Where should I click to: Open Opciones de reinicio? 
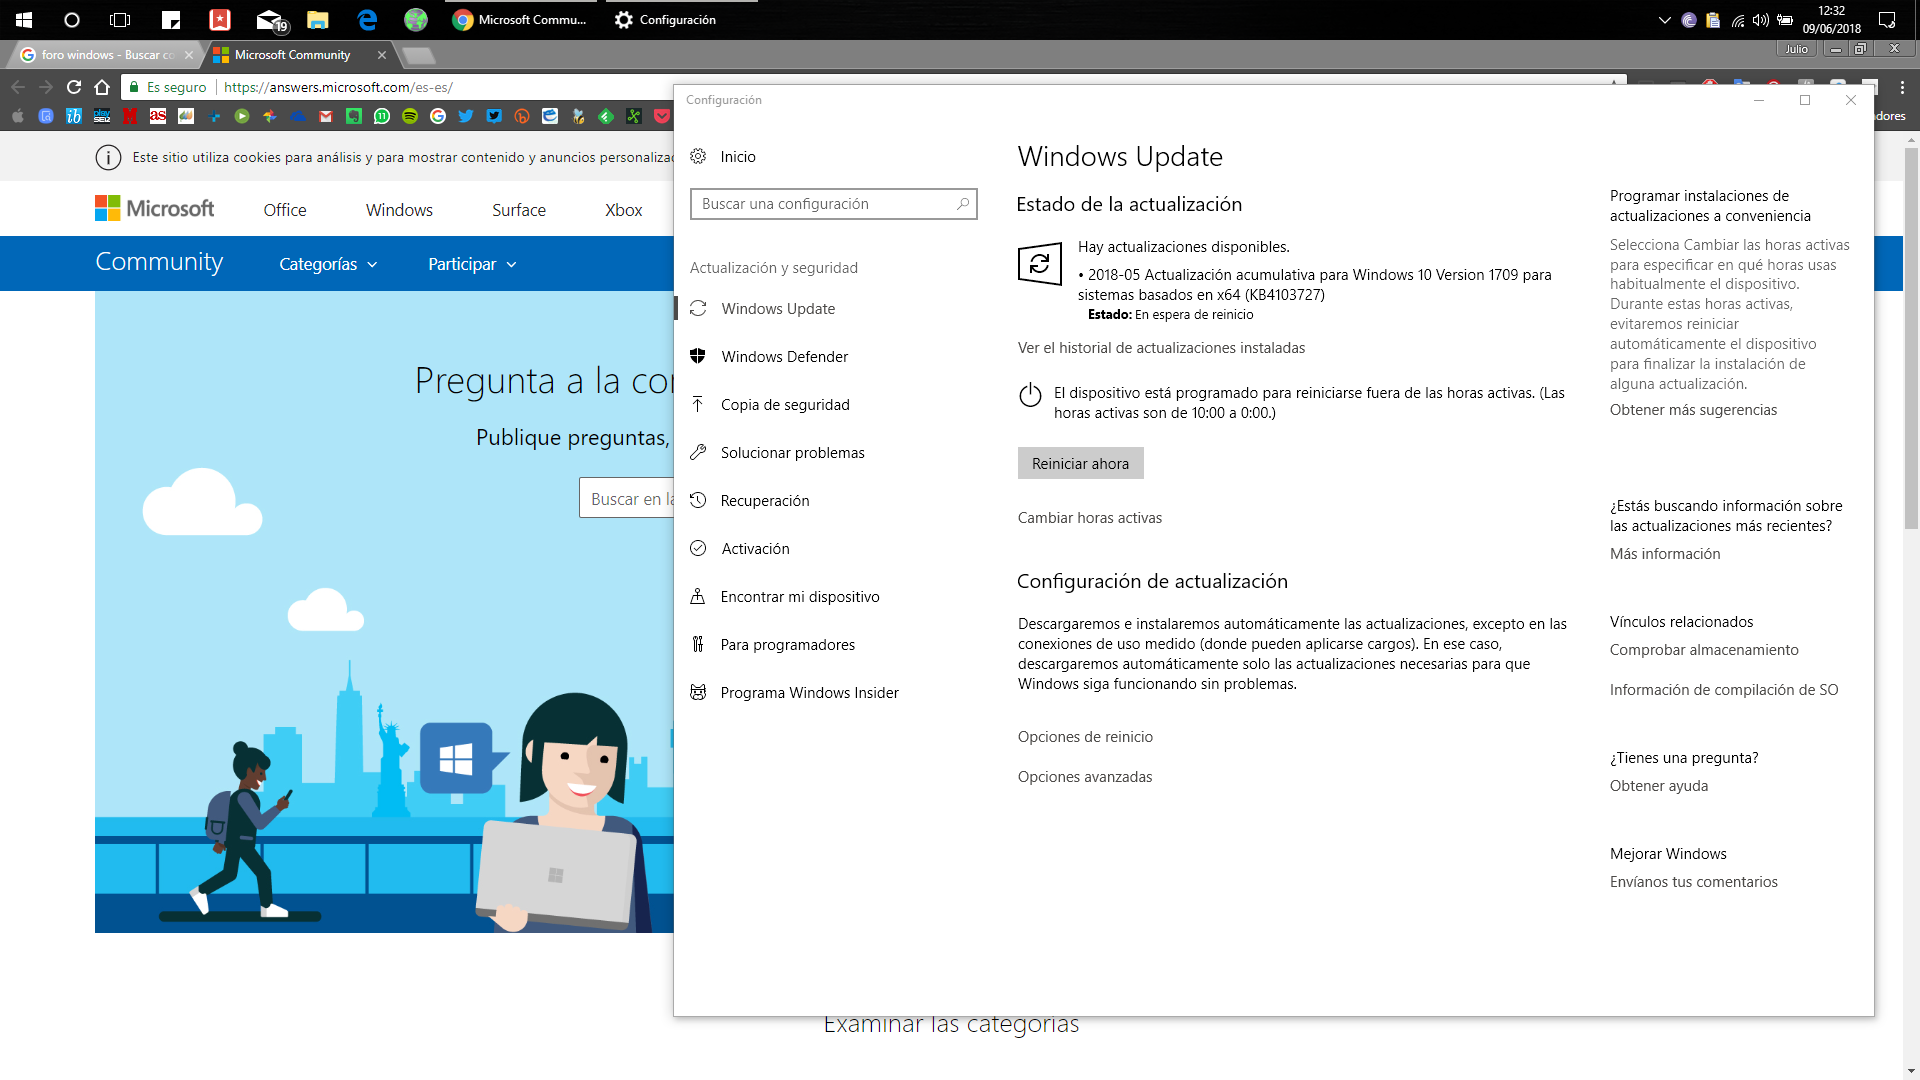click(1085, 737)
